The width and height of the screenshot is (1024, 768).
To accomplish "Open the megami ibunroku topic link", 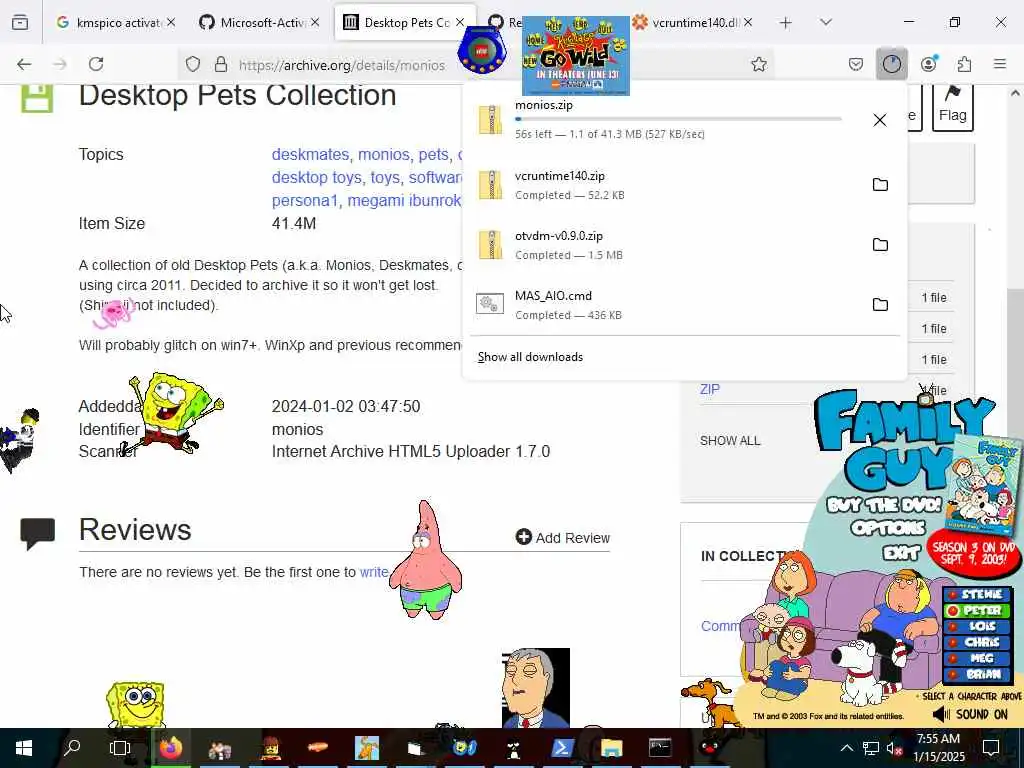I will [404, 200].
